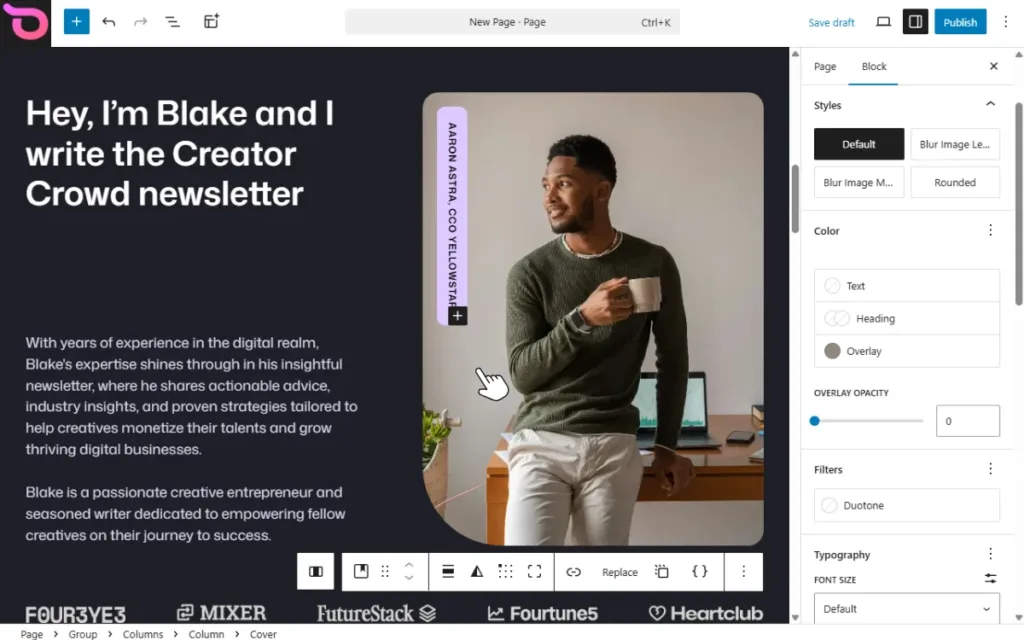The image size is (1024, 640).
Task: Click the Publish button
Action: 959,22
